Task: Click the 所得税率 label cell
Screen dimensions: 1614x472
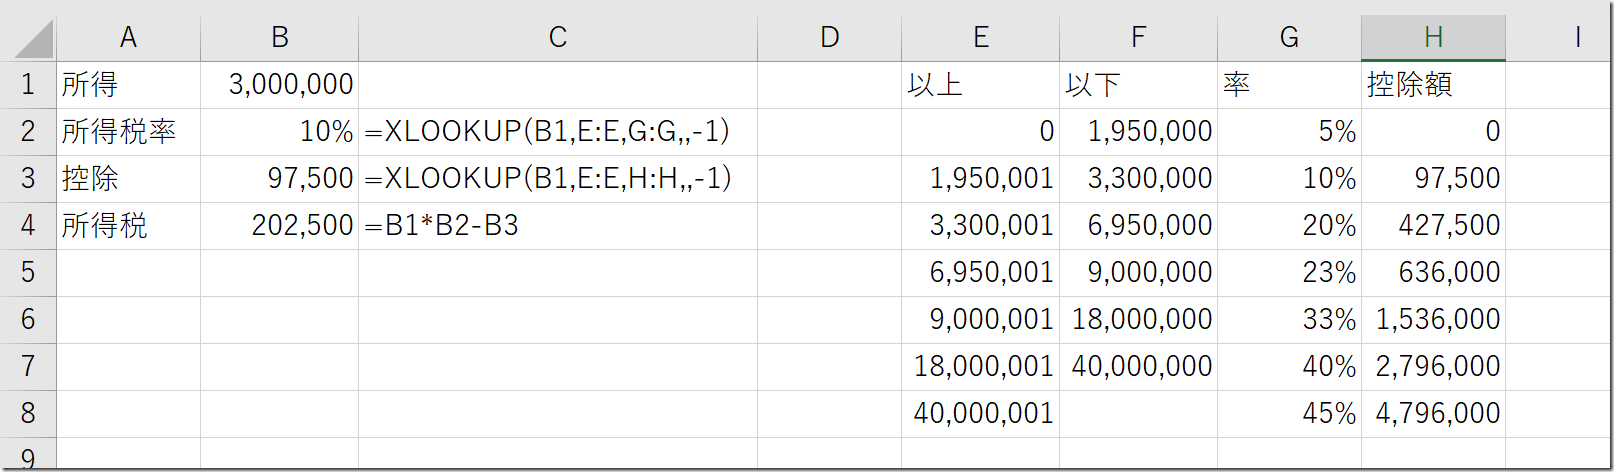Action: pos(128,132)
